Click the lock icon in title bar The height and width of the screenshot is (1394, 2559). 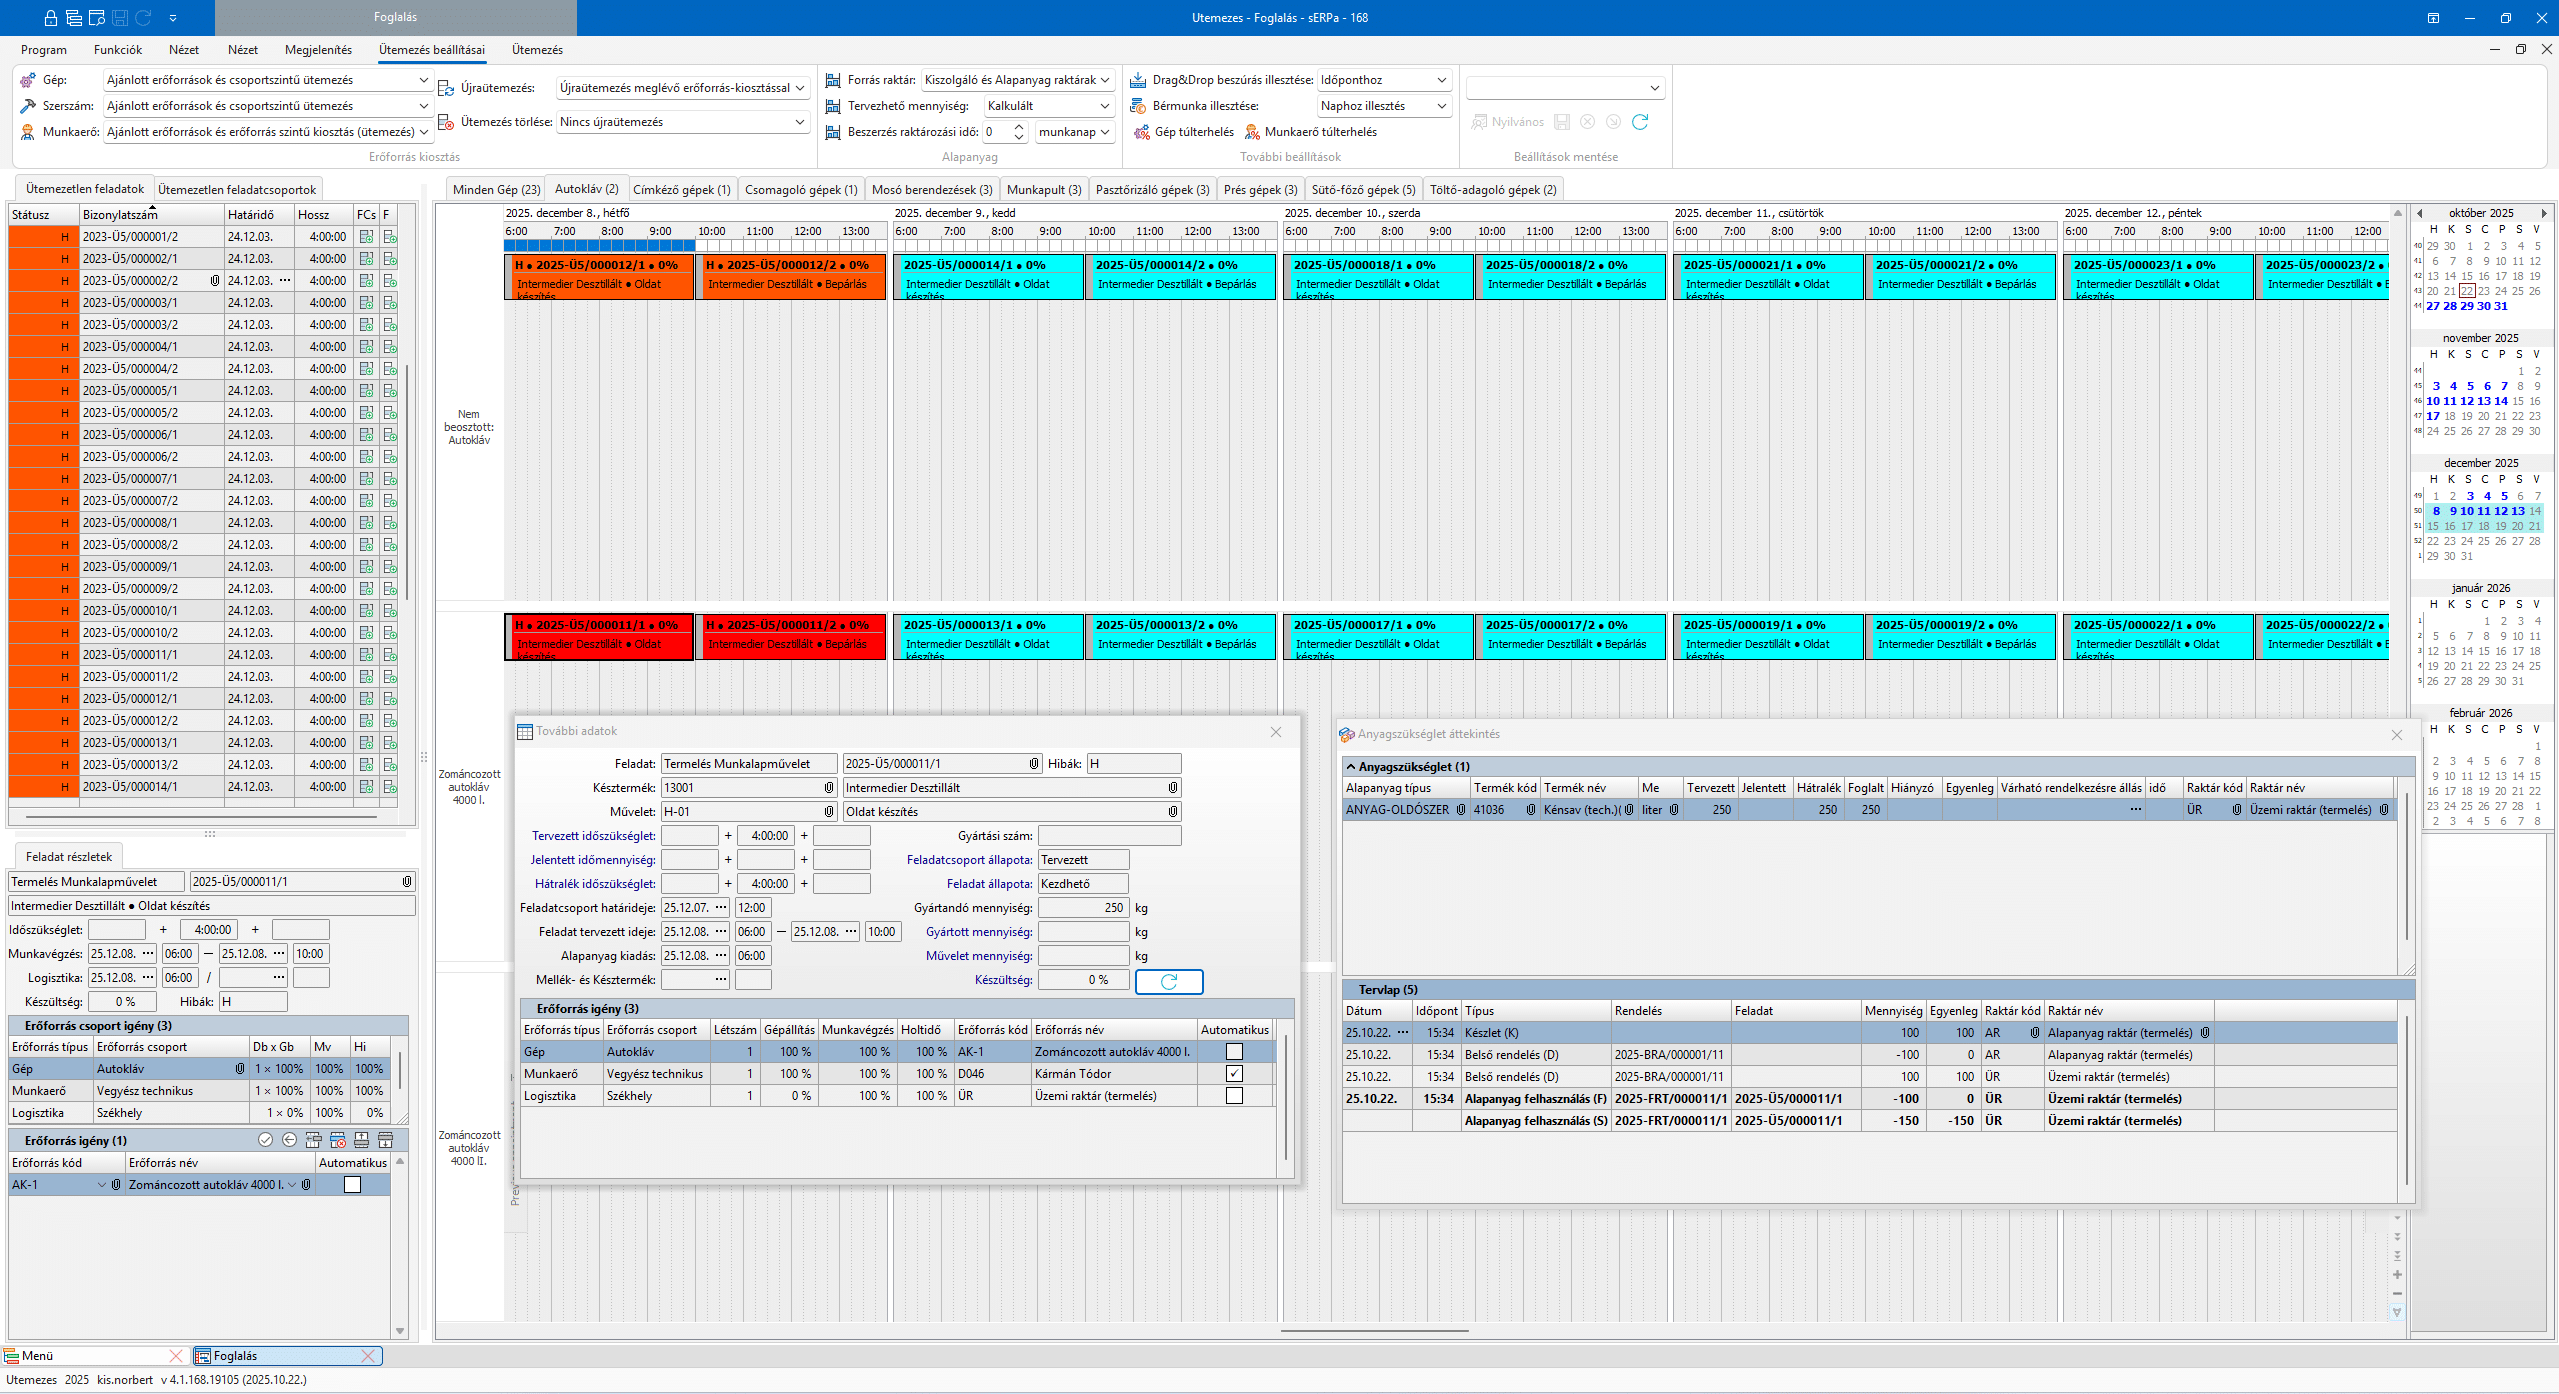[x=51, y=18]
